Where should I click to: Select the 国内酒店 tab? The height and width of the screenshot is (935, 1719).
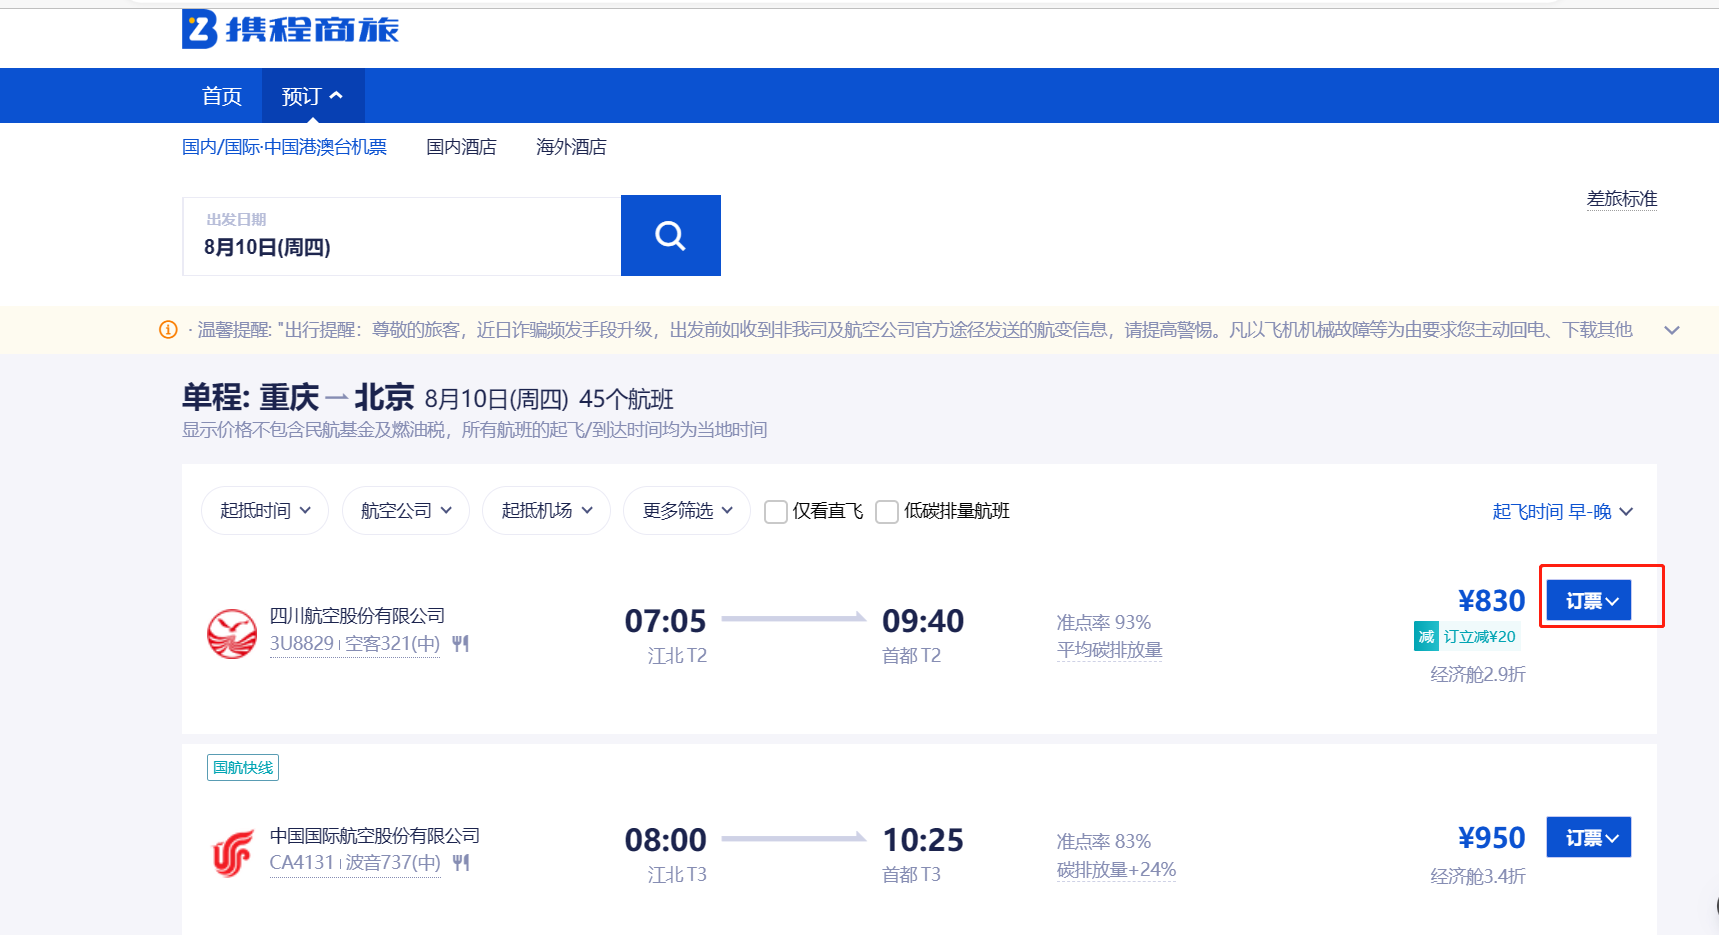pyautogui.click(x=461, y=147)
